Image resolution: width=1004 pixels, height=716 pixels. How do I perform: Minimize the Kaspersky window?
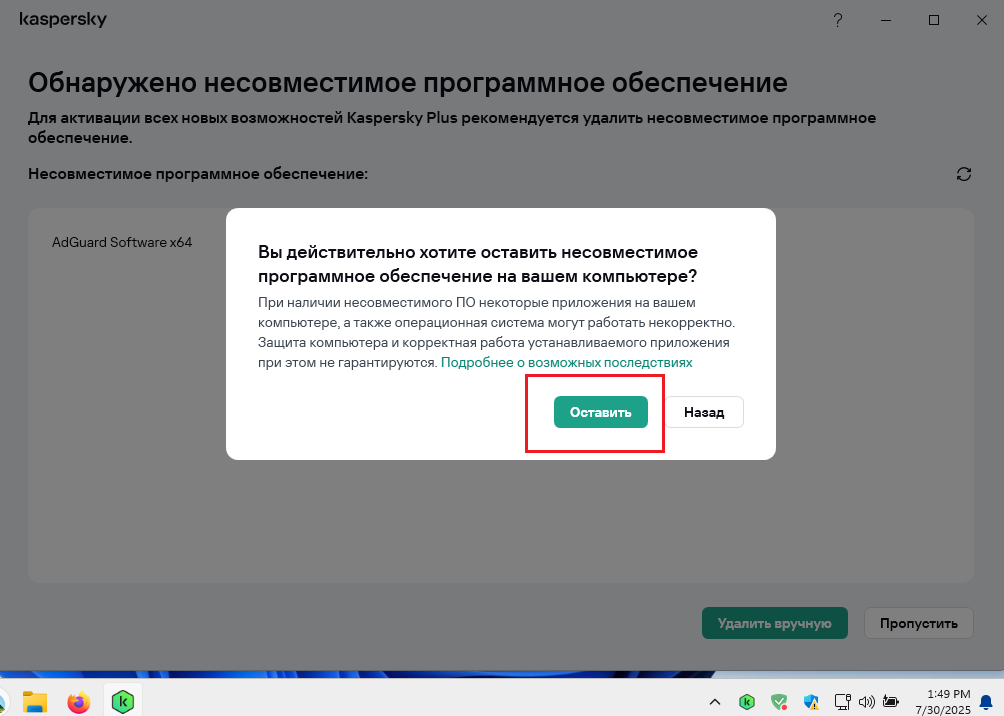886,20
